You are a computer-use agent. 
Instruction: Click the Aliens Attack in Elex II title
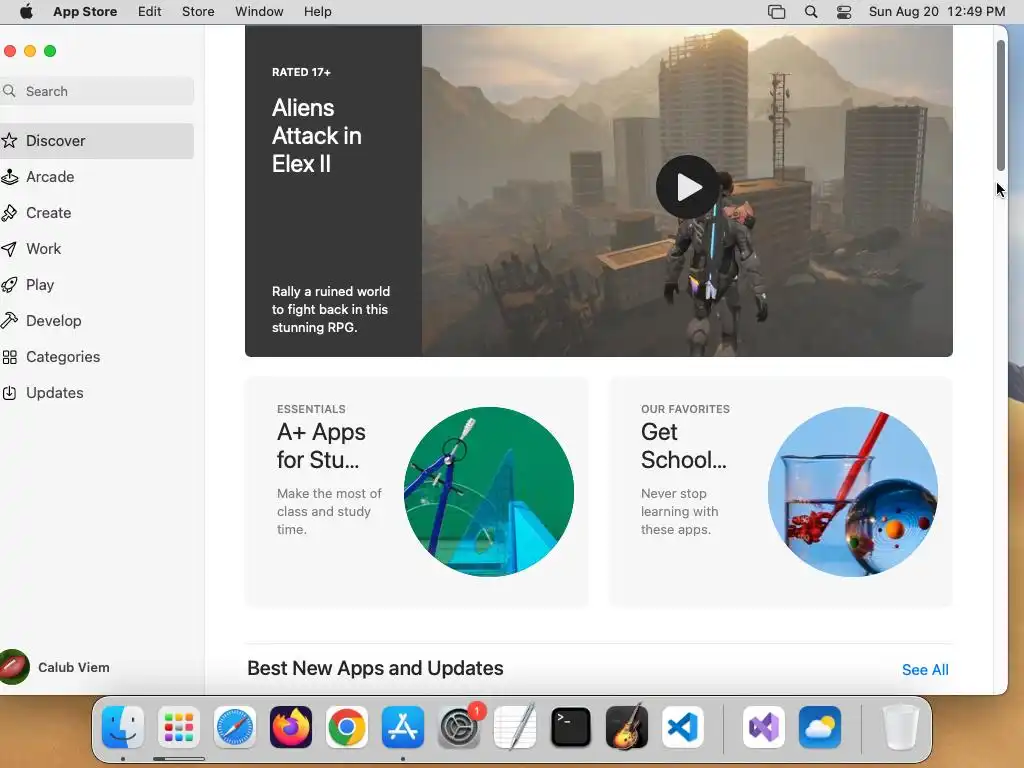(x=317, y=136)
